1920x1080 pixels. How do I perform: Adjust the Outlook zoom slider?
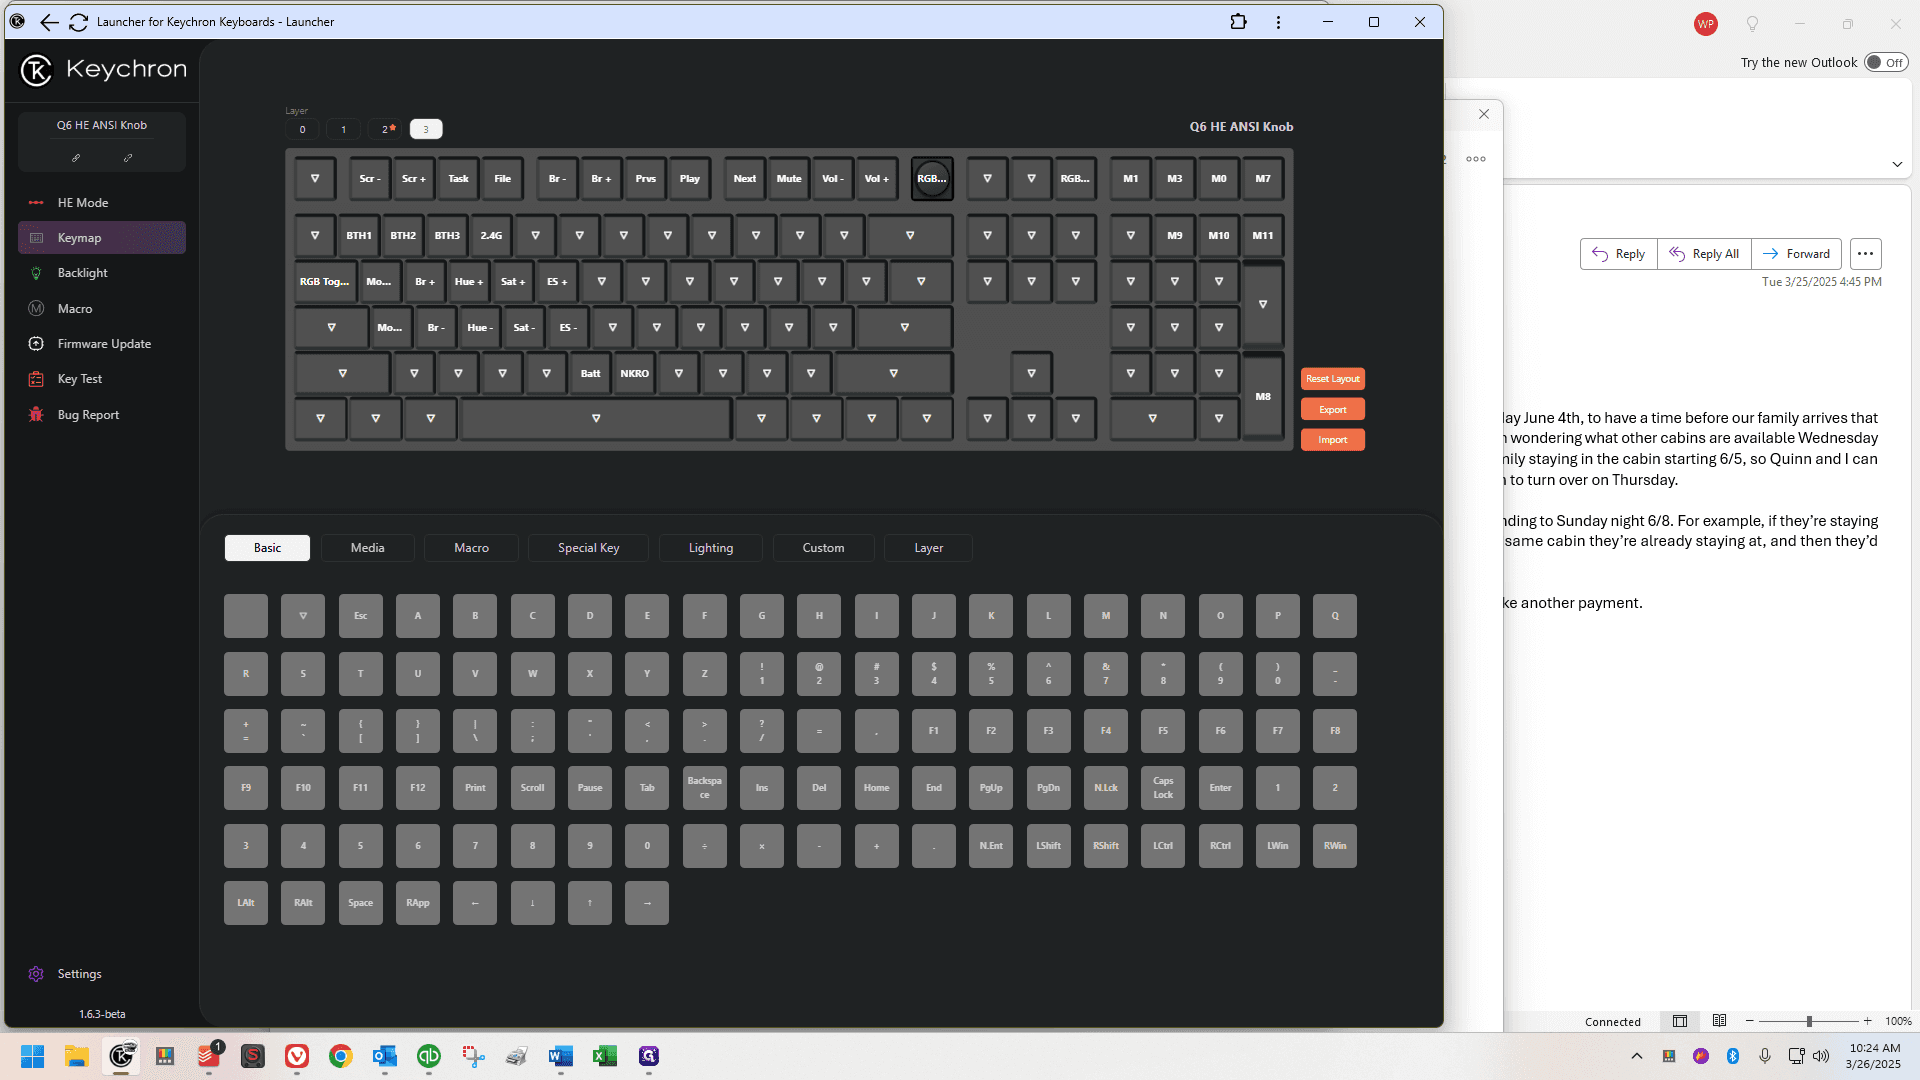[1809, 1021]
